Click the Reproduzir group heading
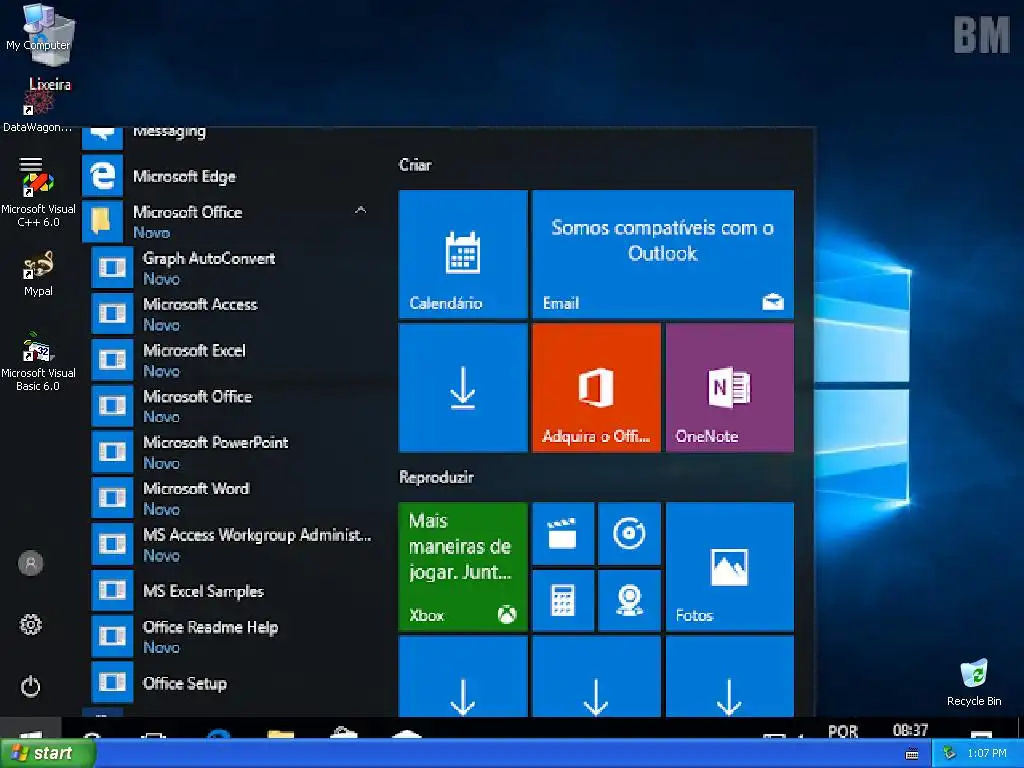This screenshot has height=768, width=1024. point(436,477)
